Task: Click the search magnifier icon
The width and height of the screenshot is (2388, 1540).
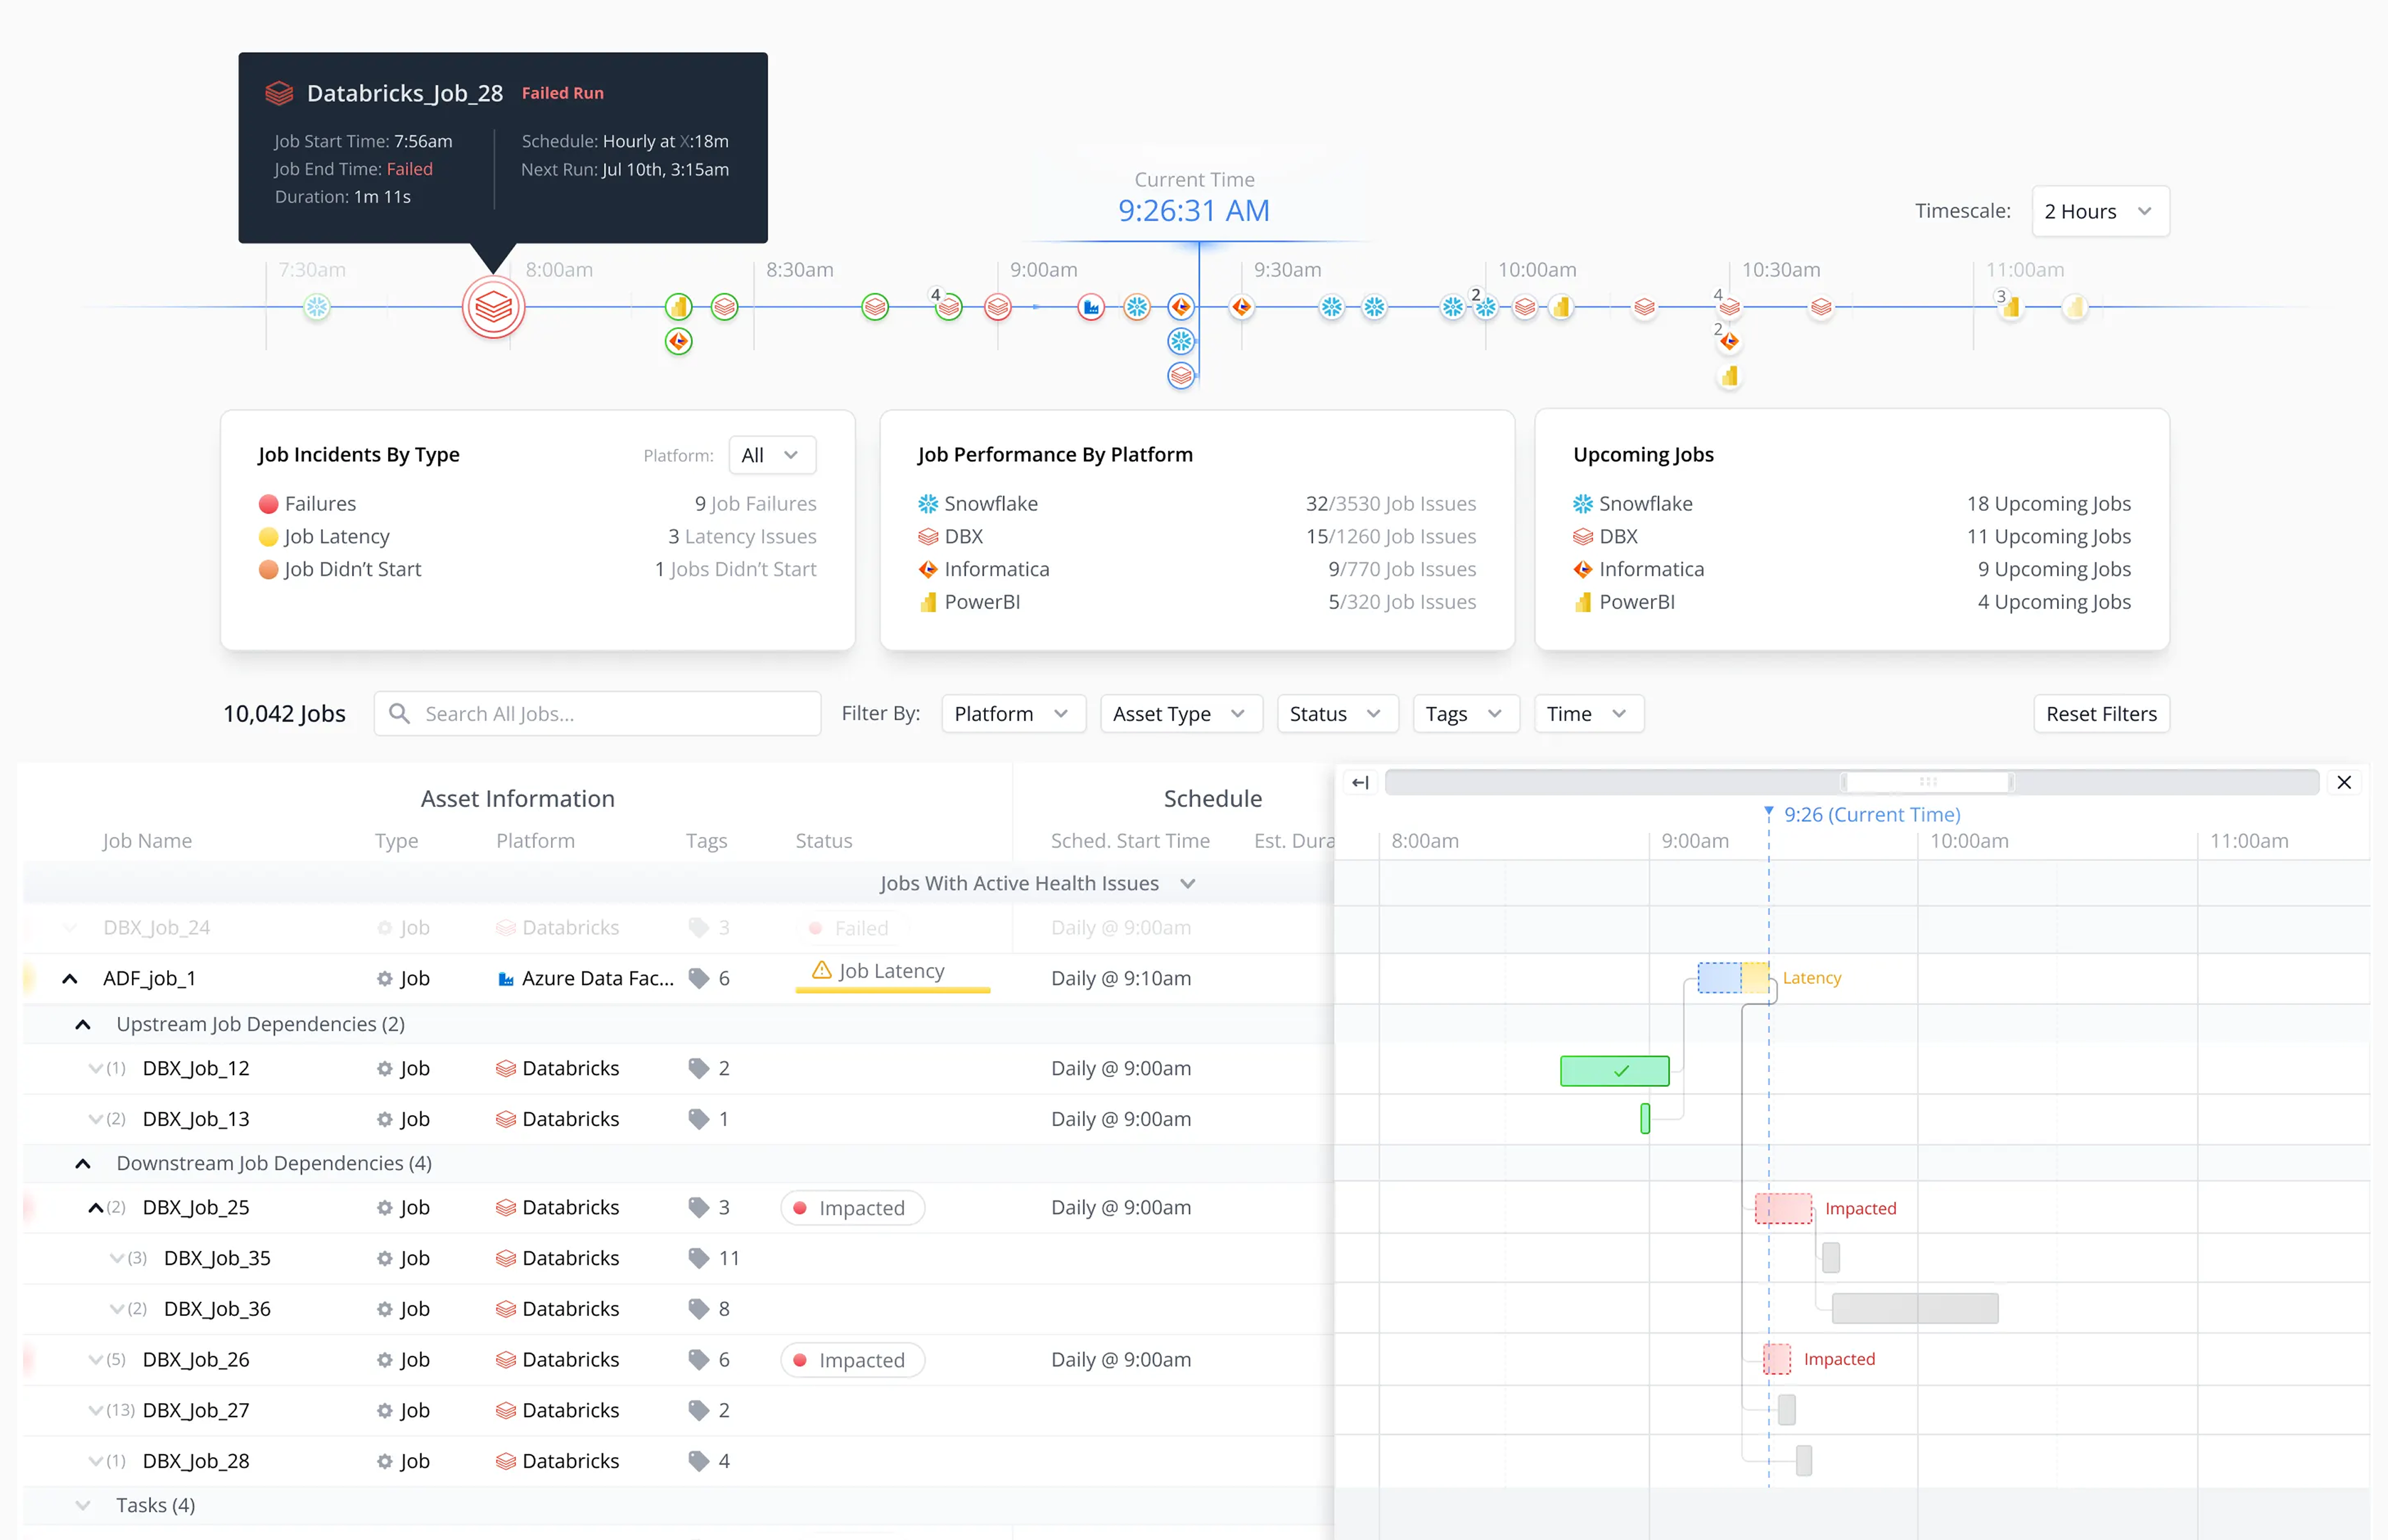Action: (399, 714)
